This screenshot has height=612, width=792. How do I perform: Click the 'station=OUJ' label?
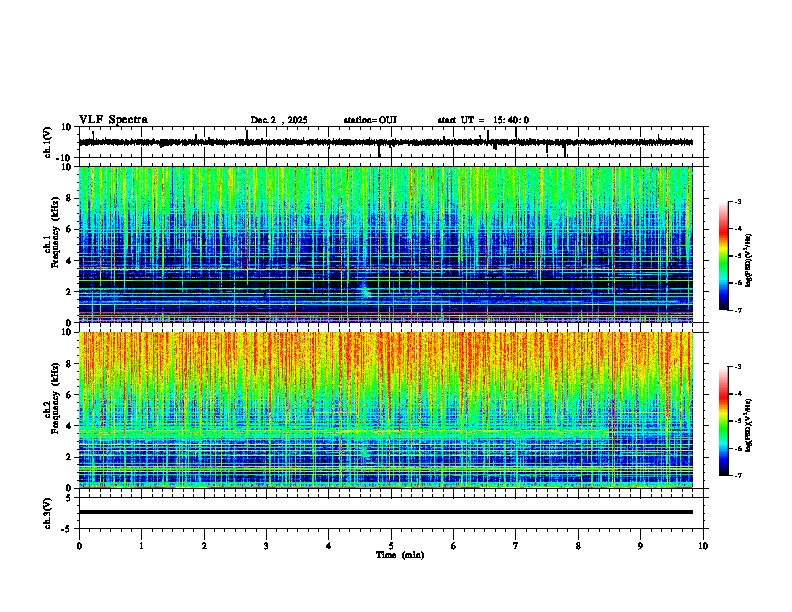(x=370, y=120)
